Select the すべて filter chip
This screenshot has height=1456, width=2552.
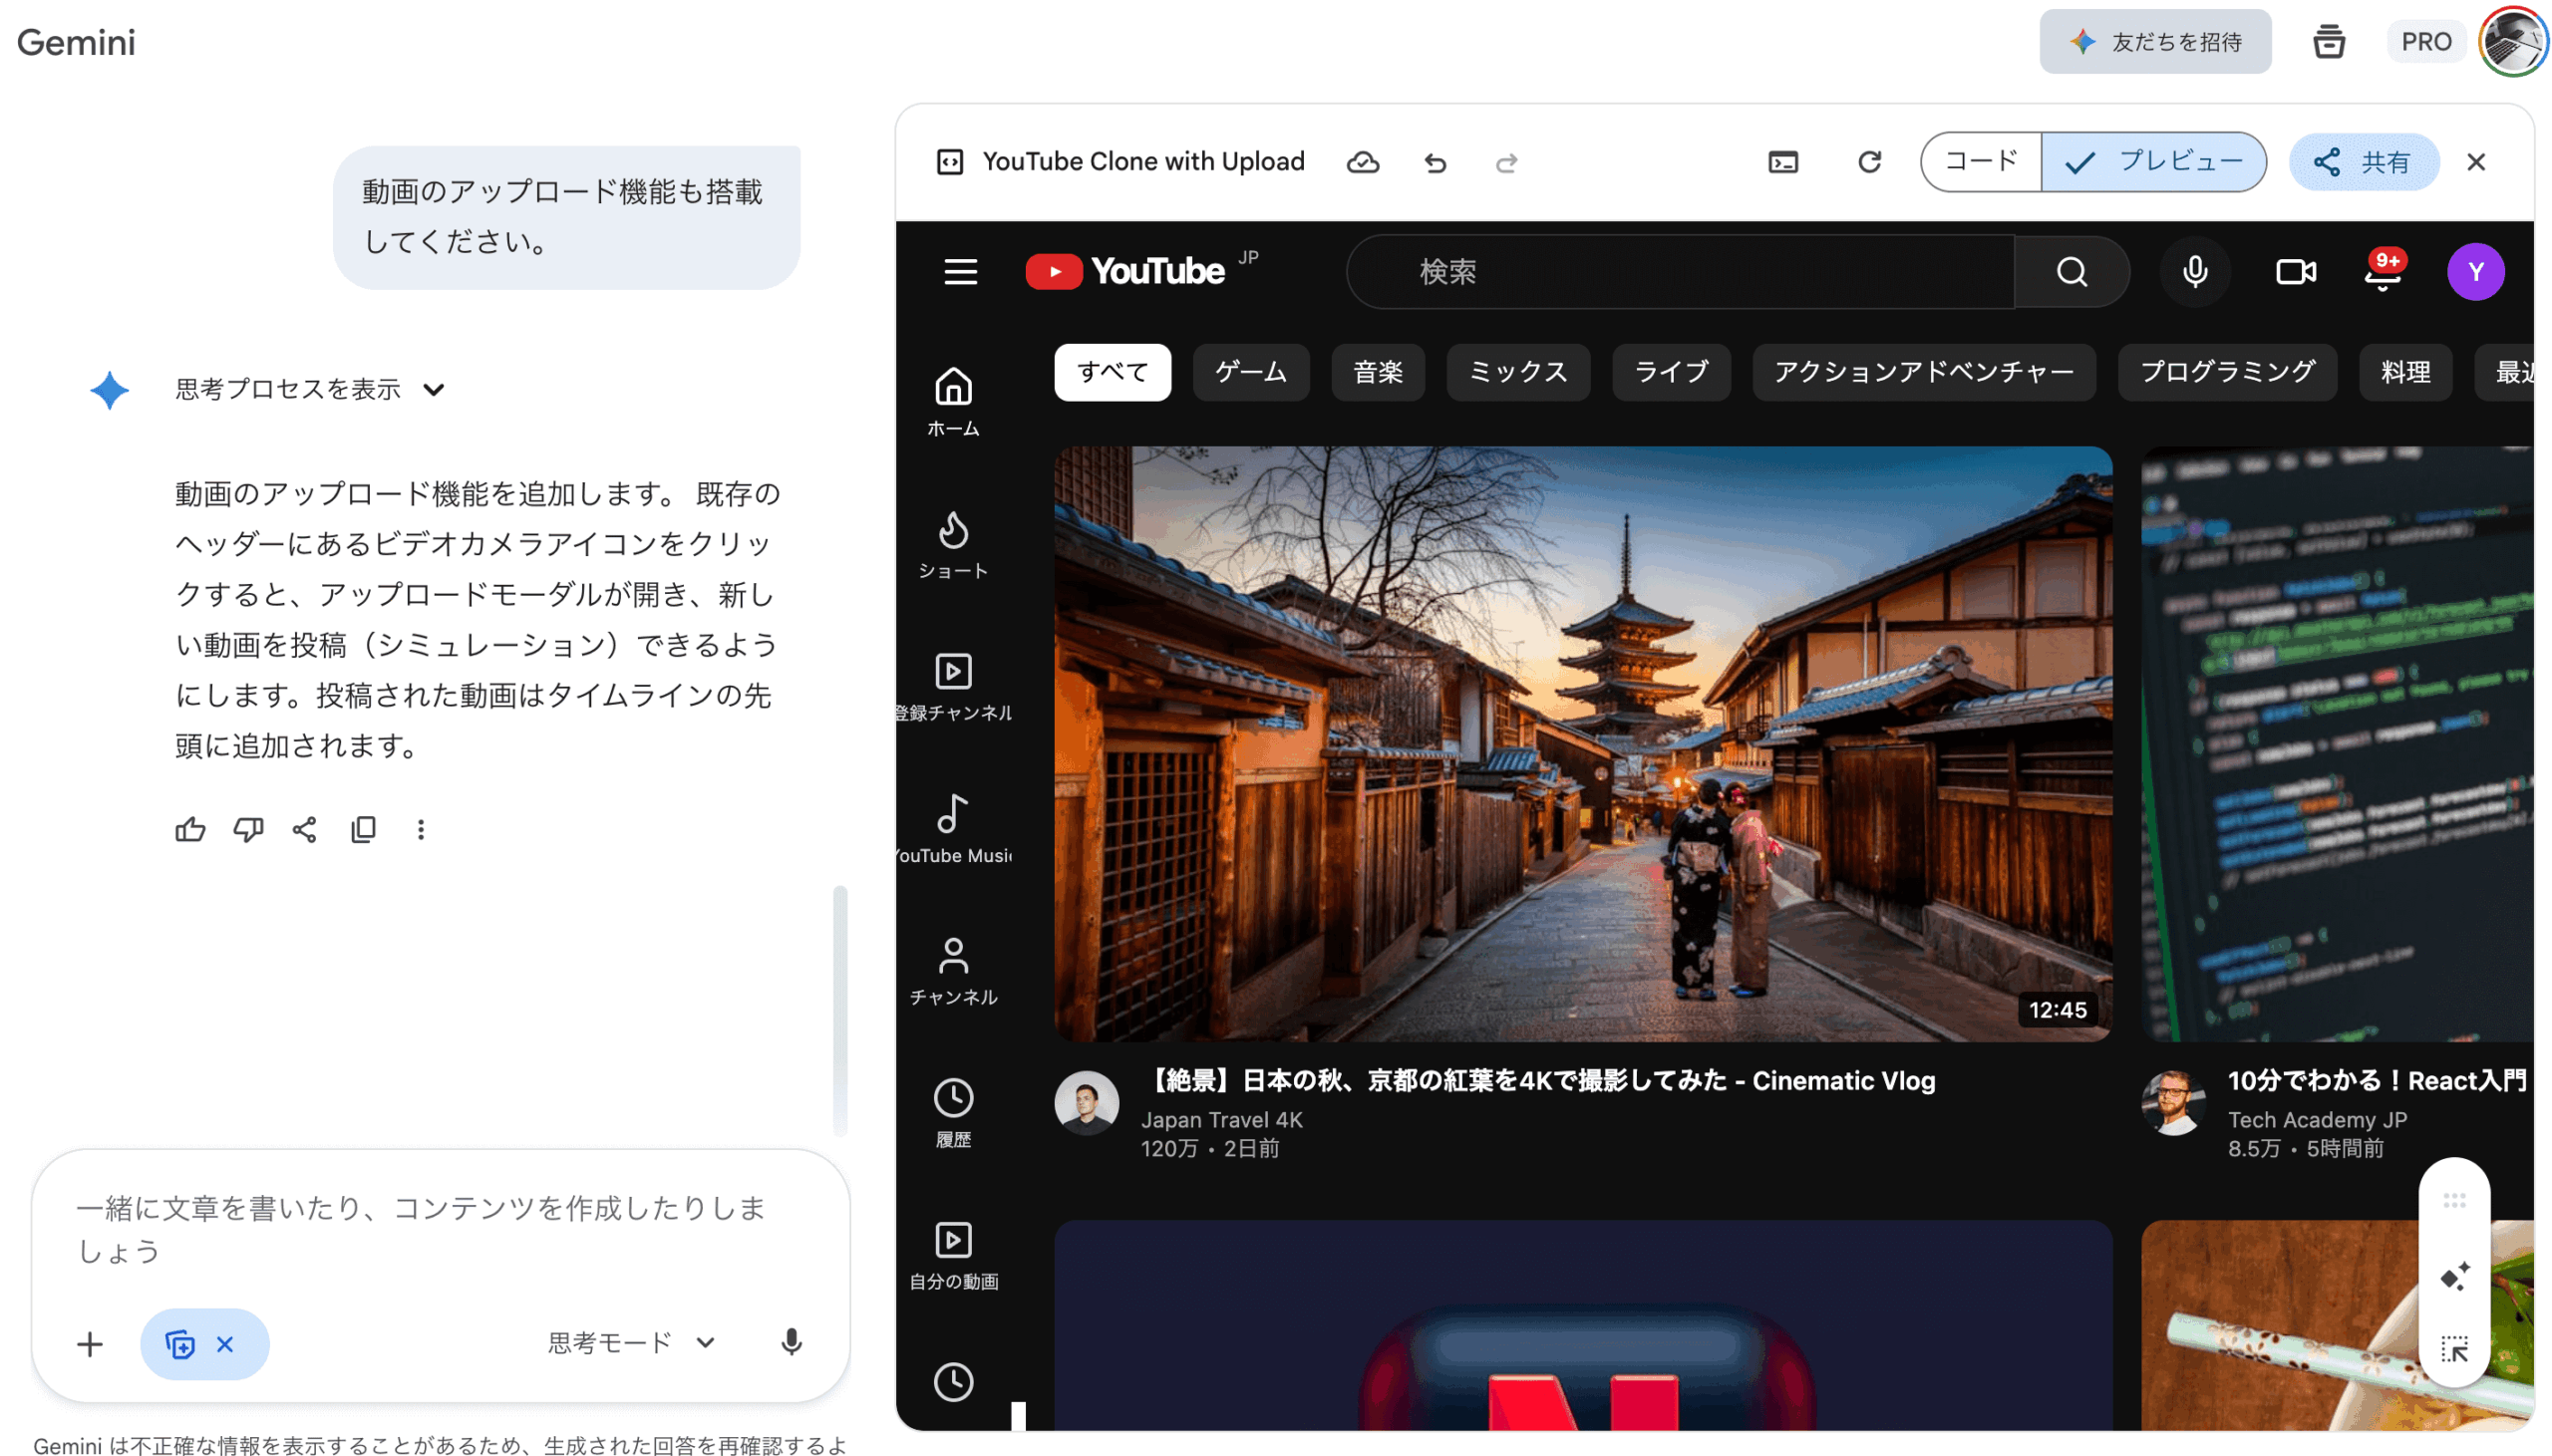(1112, 371)
